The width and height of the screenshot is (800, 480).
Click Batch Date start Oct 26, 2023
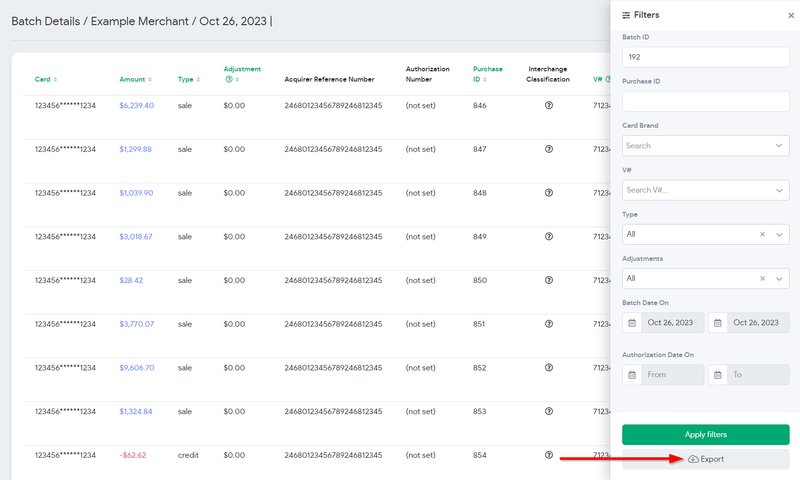tap(672, 323)
